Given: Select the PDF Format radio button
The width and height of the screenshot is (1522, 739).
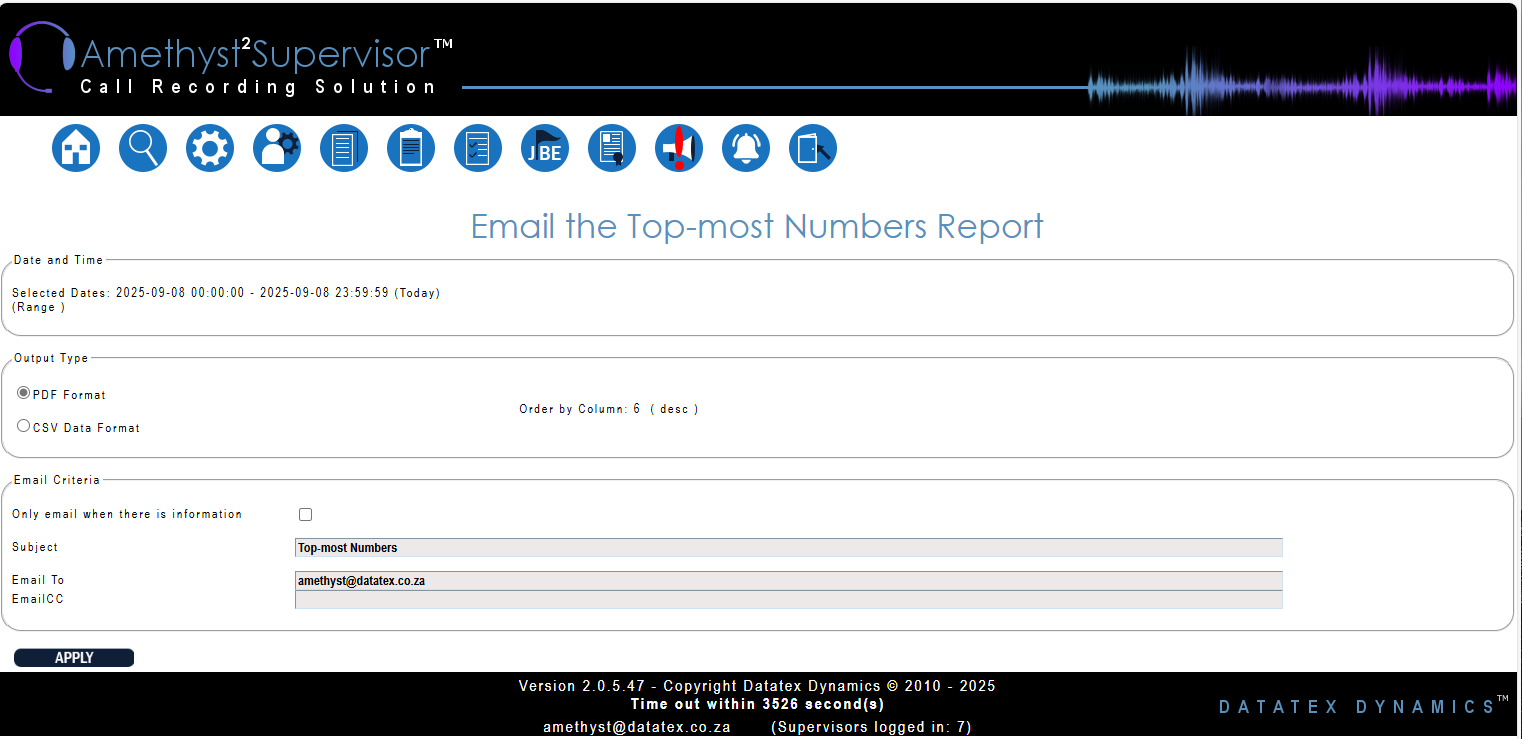Looking at the screenshot, I should point(24,393).
